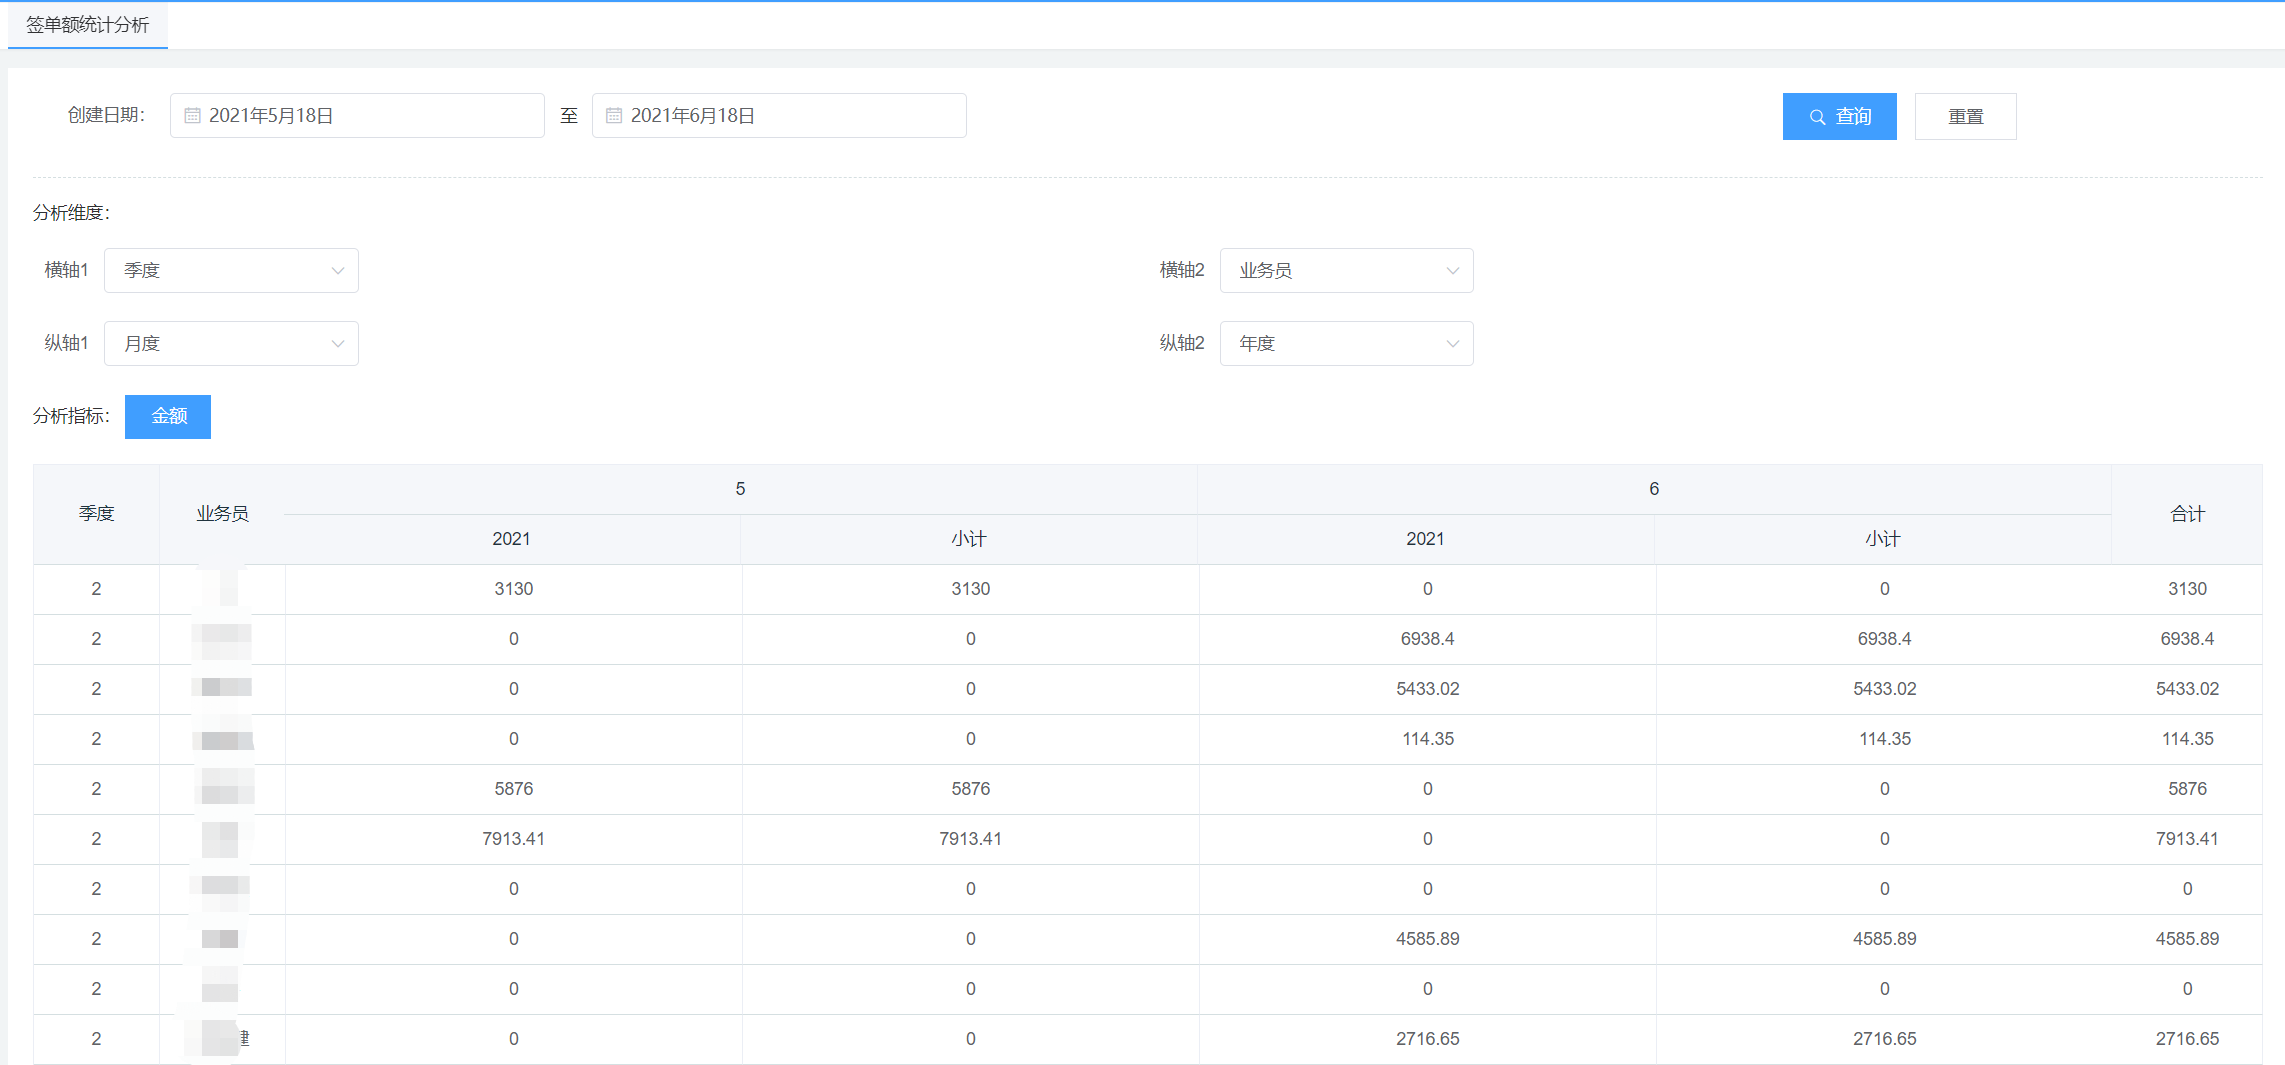Open the 横轴2 业务员 dropdown
This screenshot has height=1065, width=2285.
(x=1346, y=270)
